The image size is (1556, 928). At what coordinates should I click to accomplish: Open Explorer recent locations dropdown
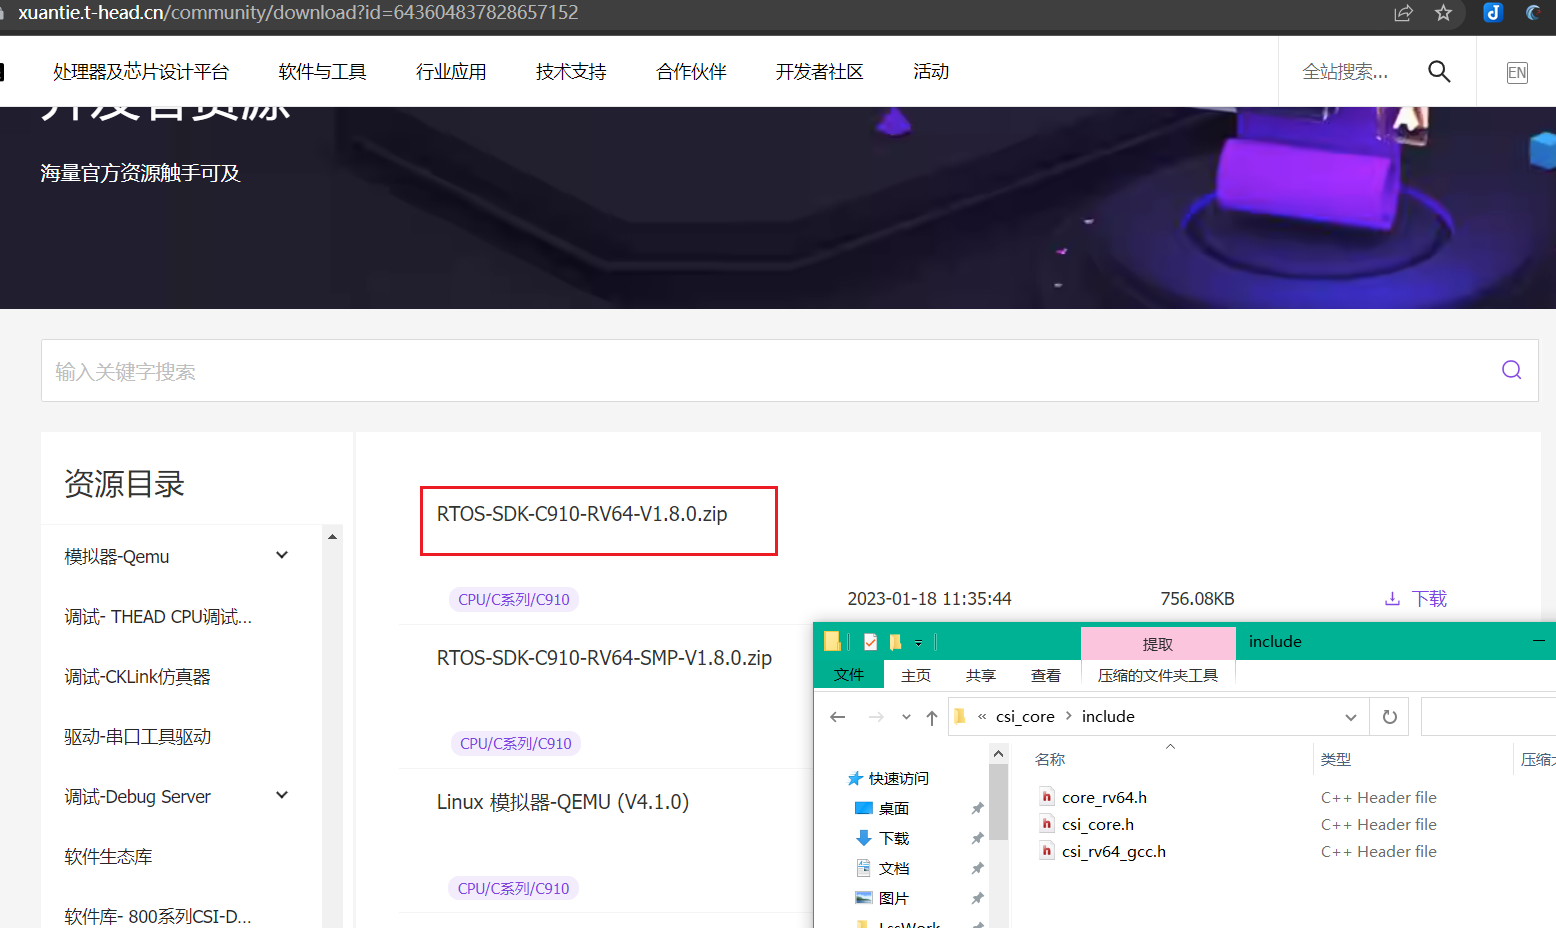click(906, 717)
